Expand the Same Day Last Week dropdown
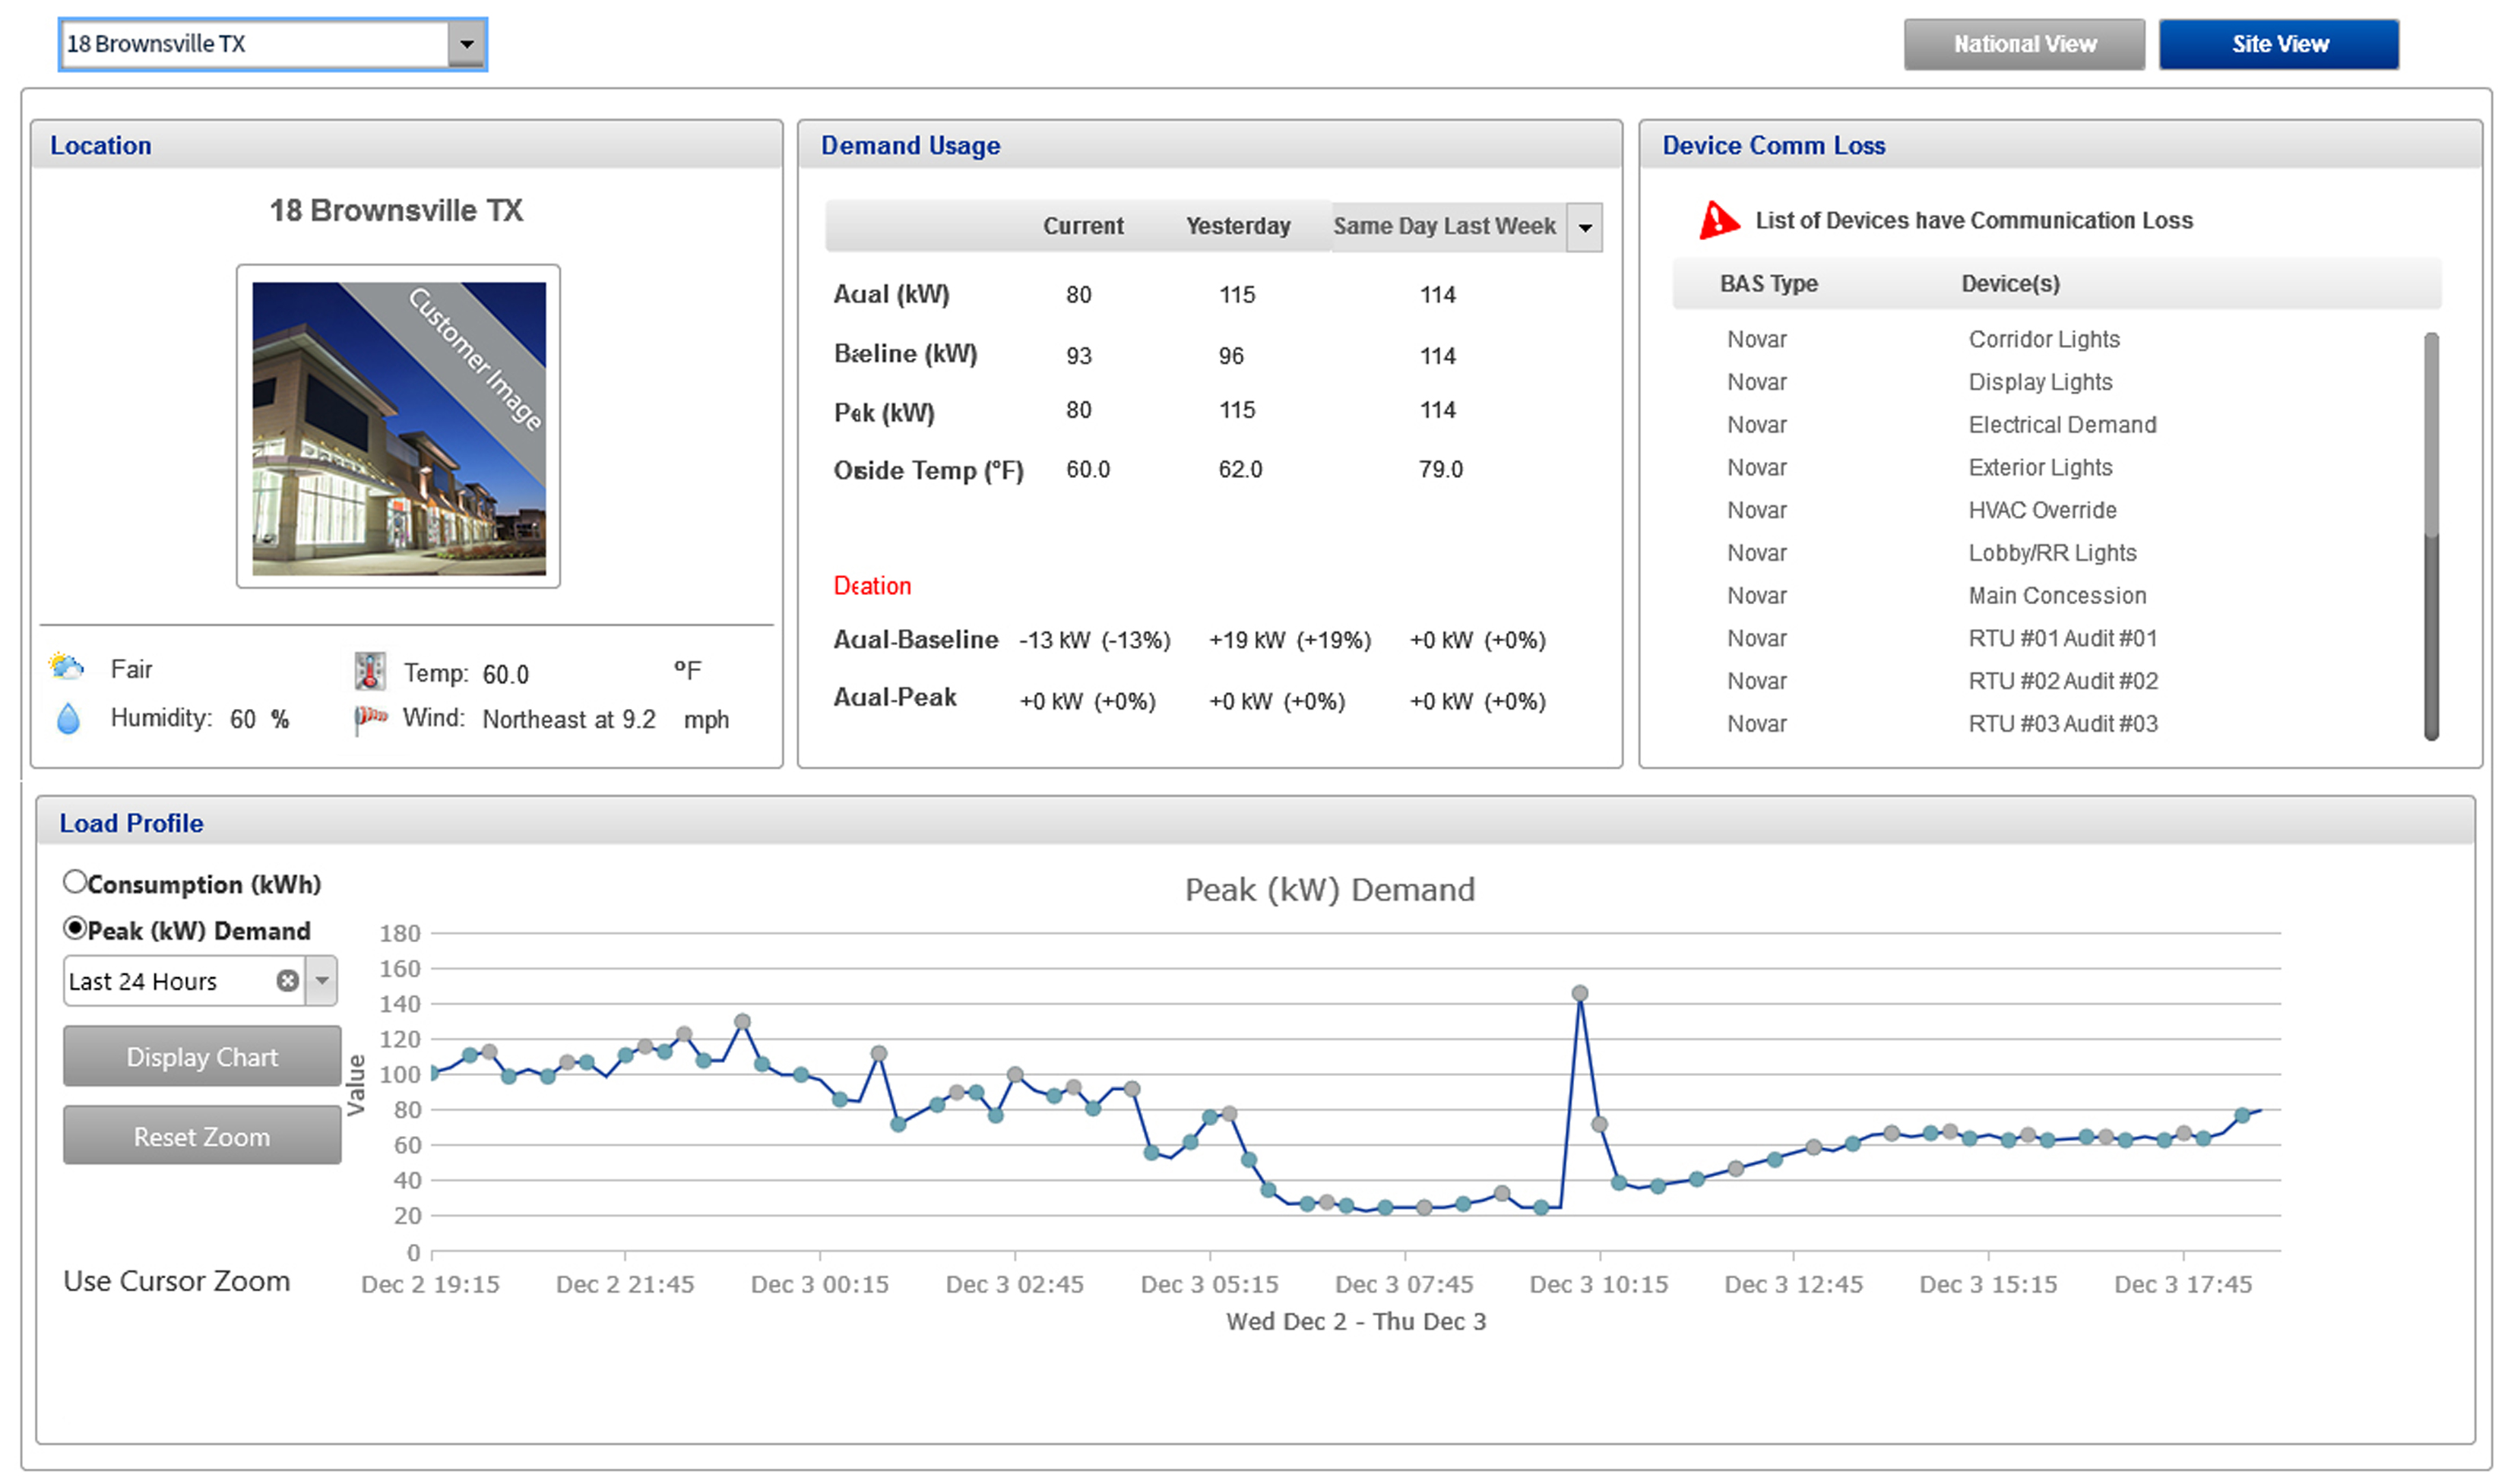2508x1484 pixels. (x=1585, y=227)
